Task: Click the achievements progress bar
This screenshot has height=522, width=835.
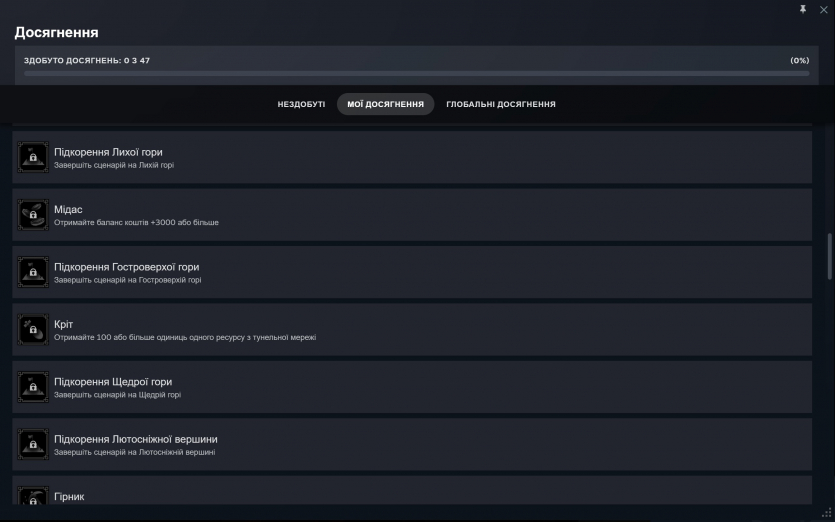Action: click(416, 73)
